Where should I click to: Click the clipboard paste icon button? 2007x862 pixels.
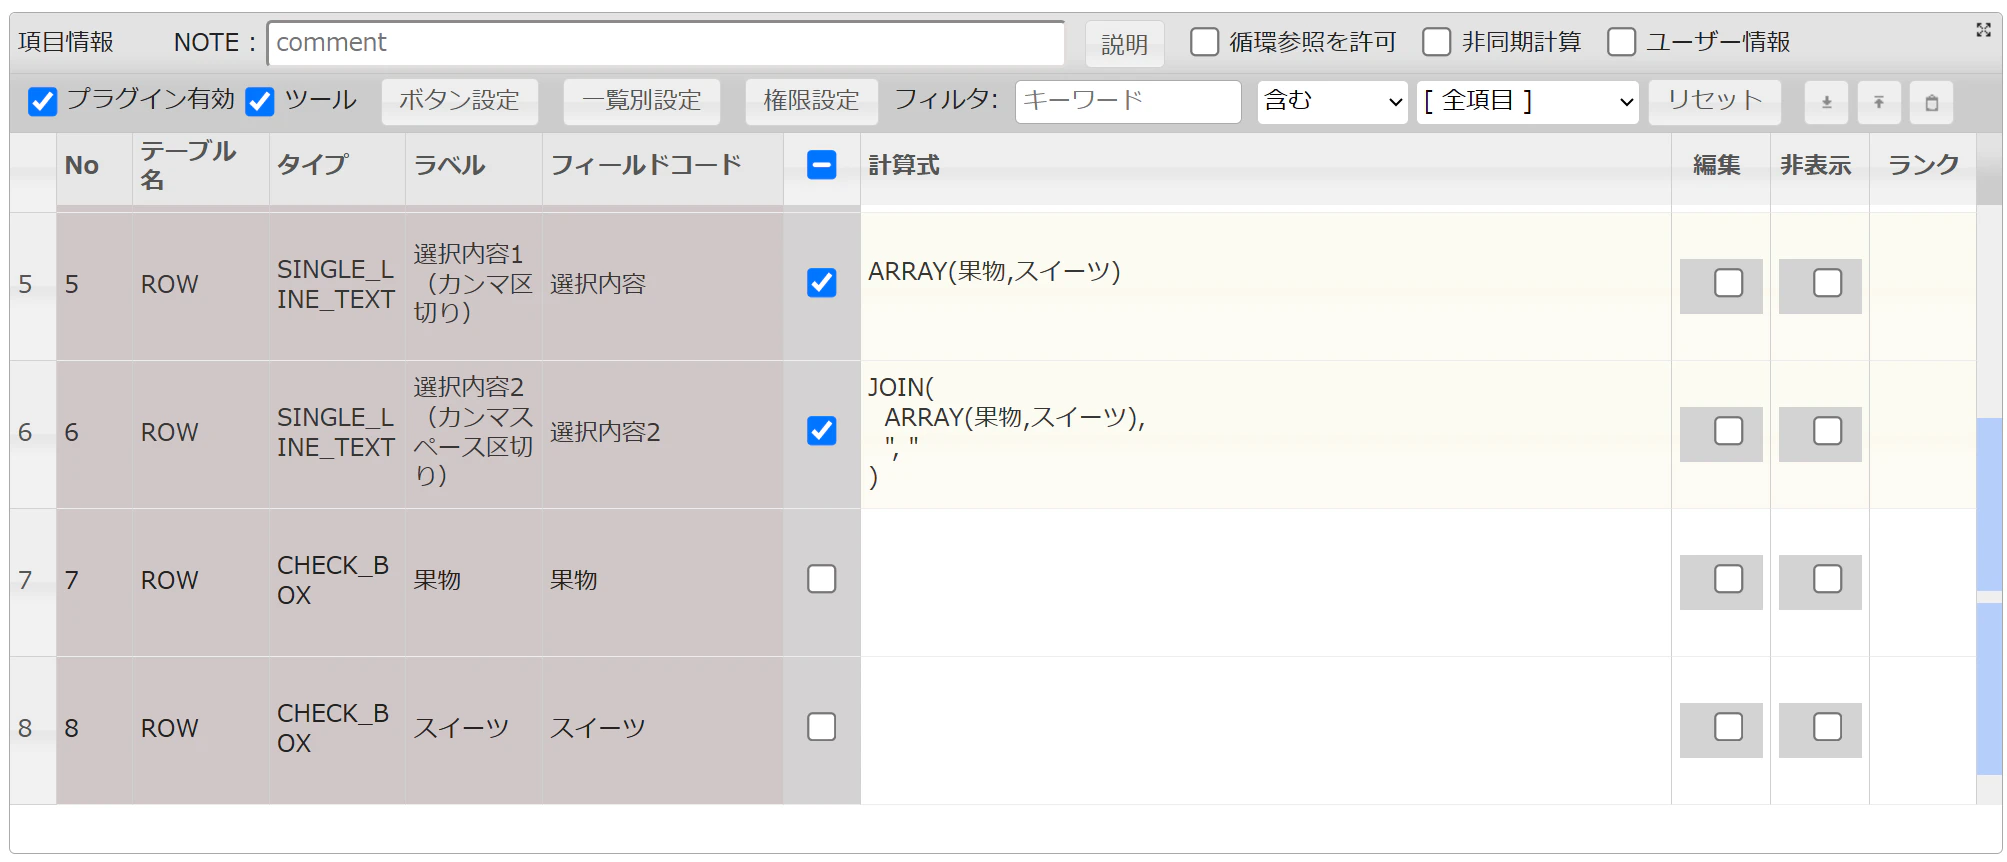click(1932, 102)
